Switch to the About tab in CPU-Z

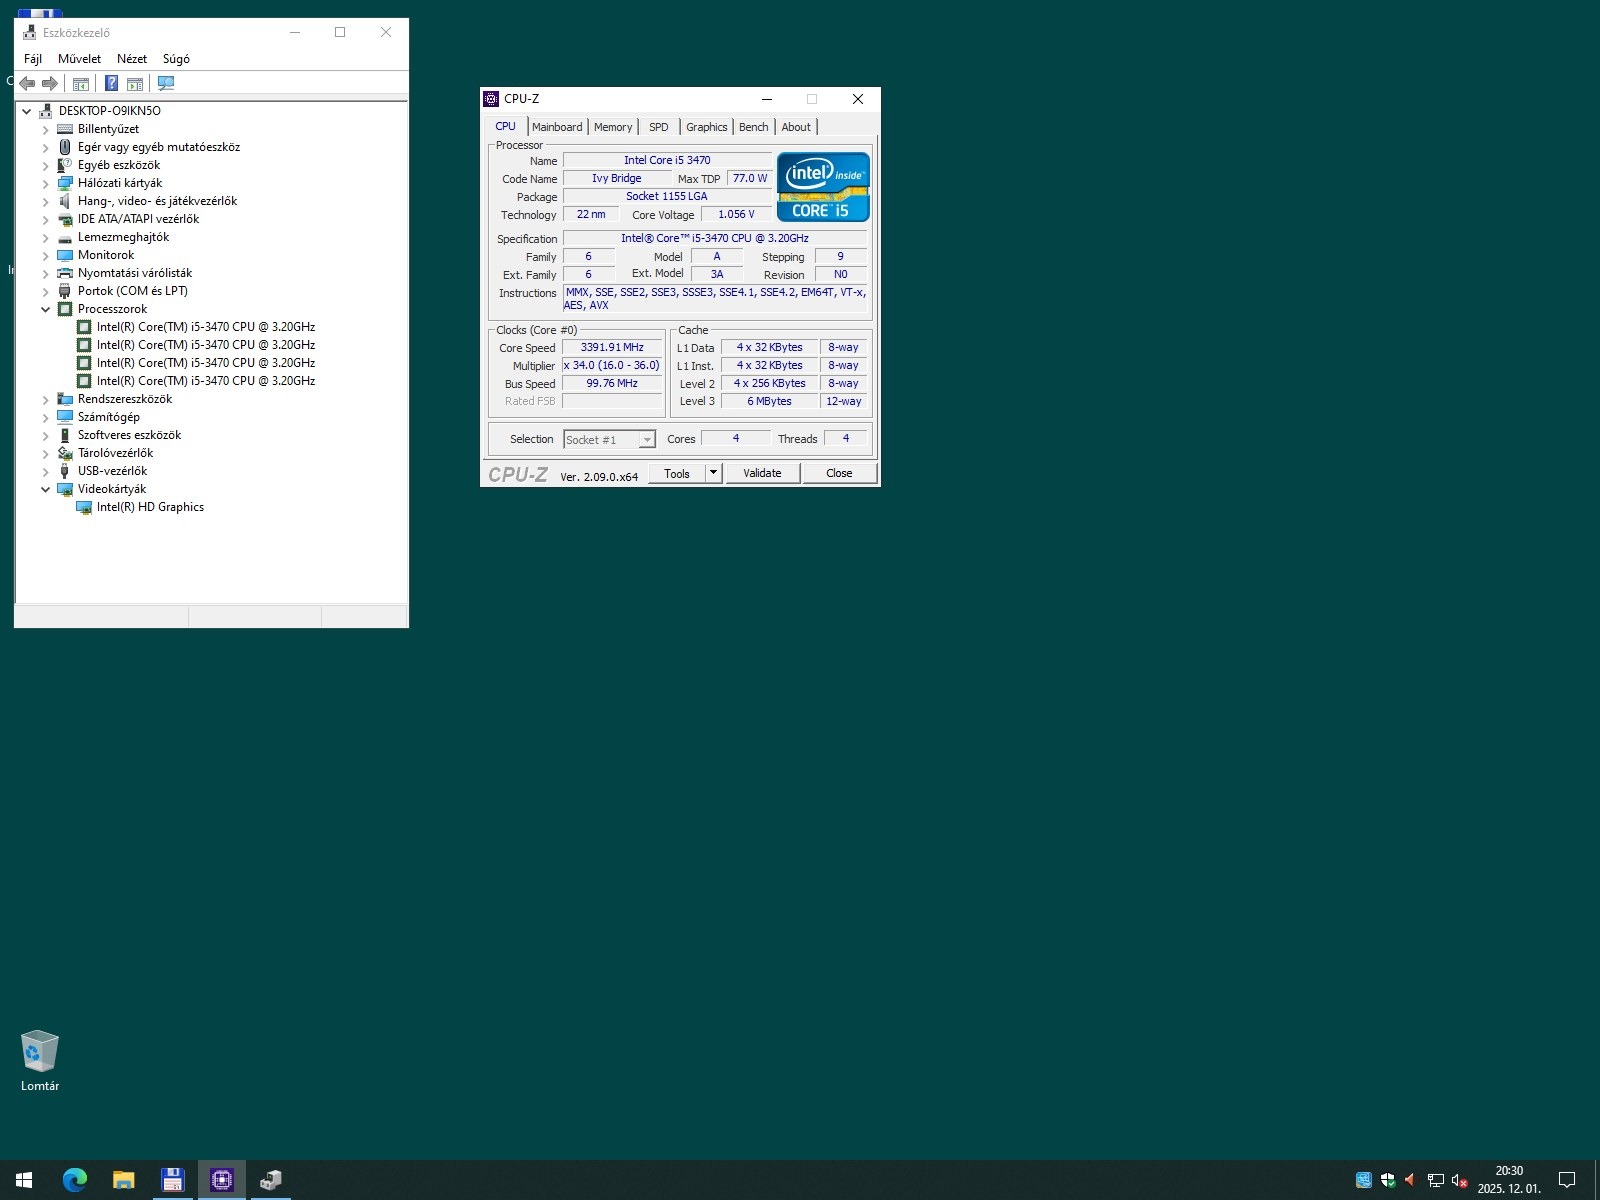click(x=796, y=127)
